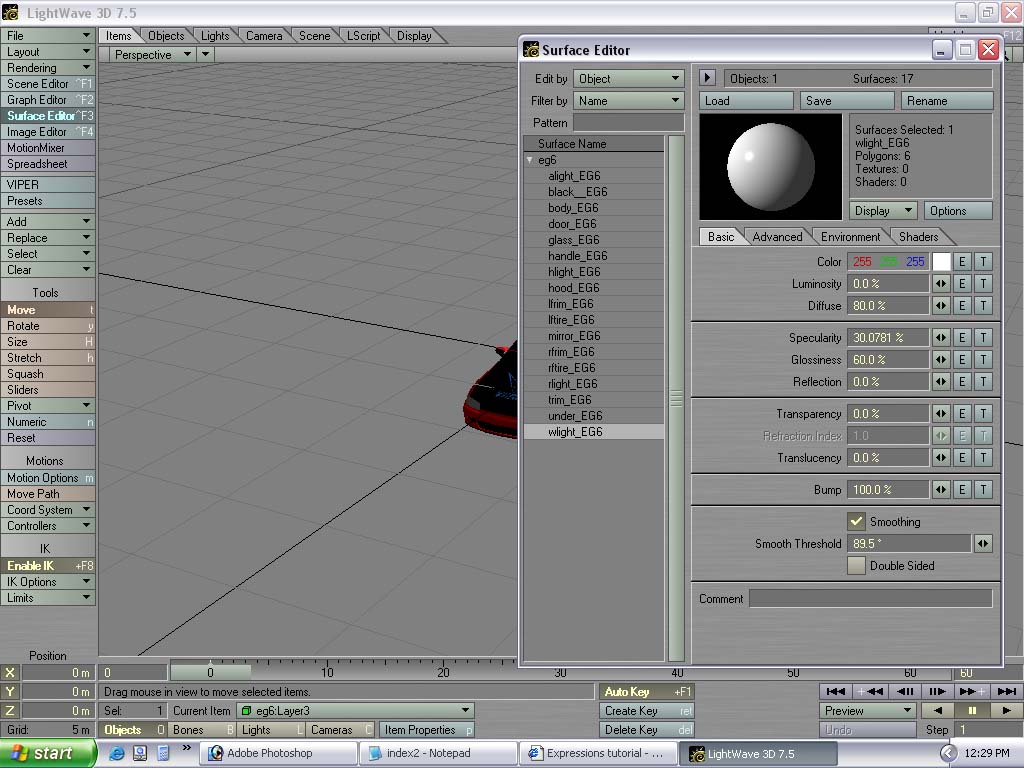This screenshot has height=768, width=1024.
Task: Open the LScript tab
Action: point(363,36)
